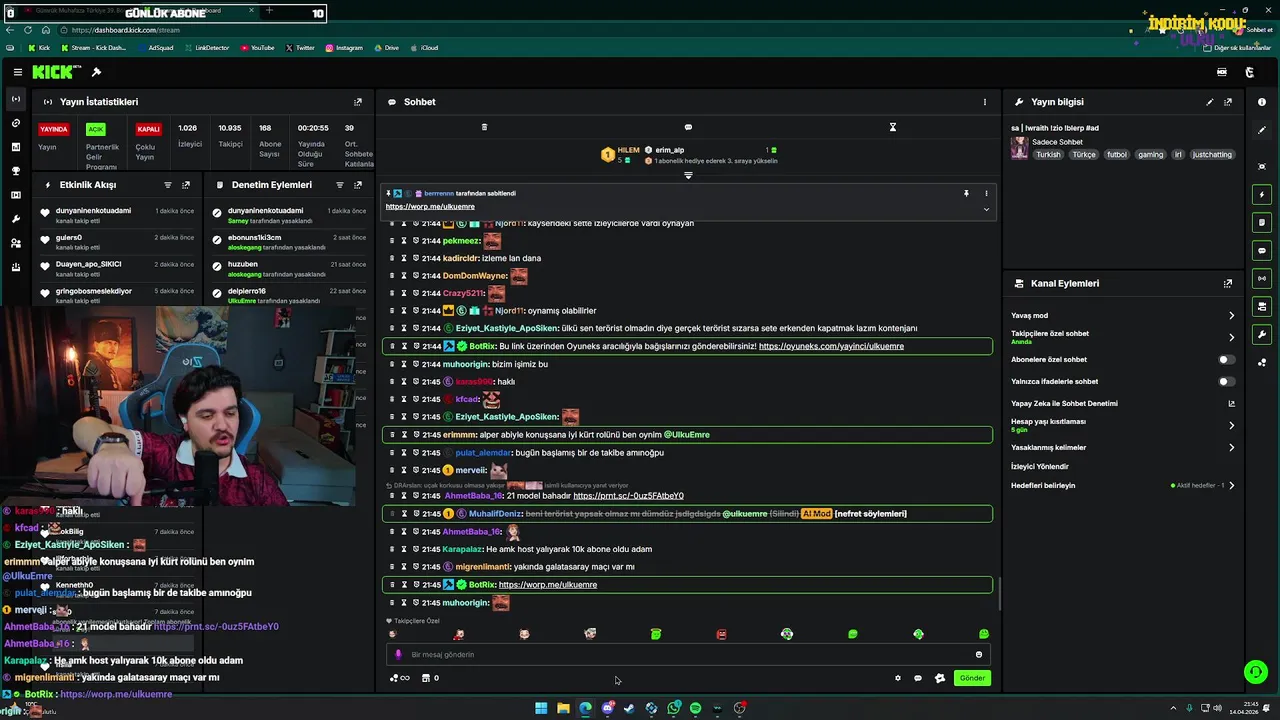Open the community users icon in the left sidebar
1280x720 pixels.
[15, 243]
